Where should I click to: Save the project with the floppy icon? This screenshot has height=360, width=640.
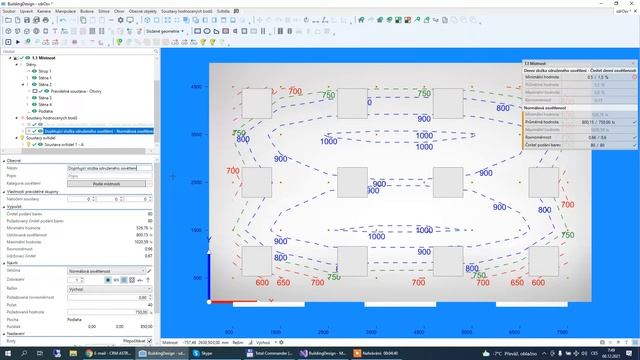click(x=27, y=20)
